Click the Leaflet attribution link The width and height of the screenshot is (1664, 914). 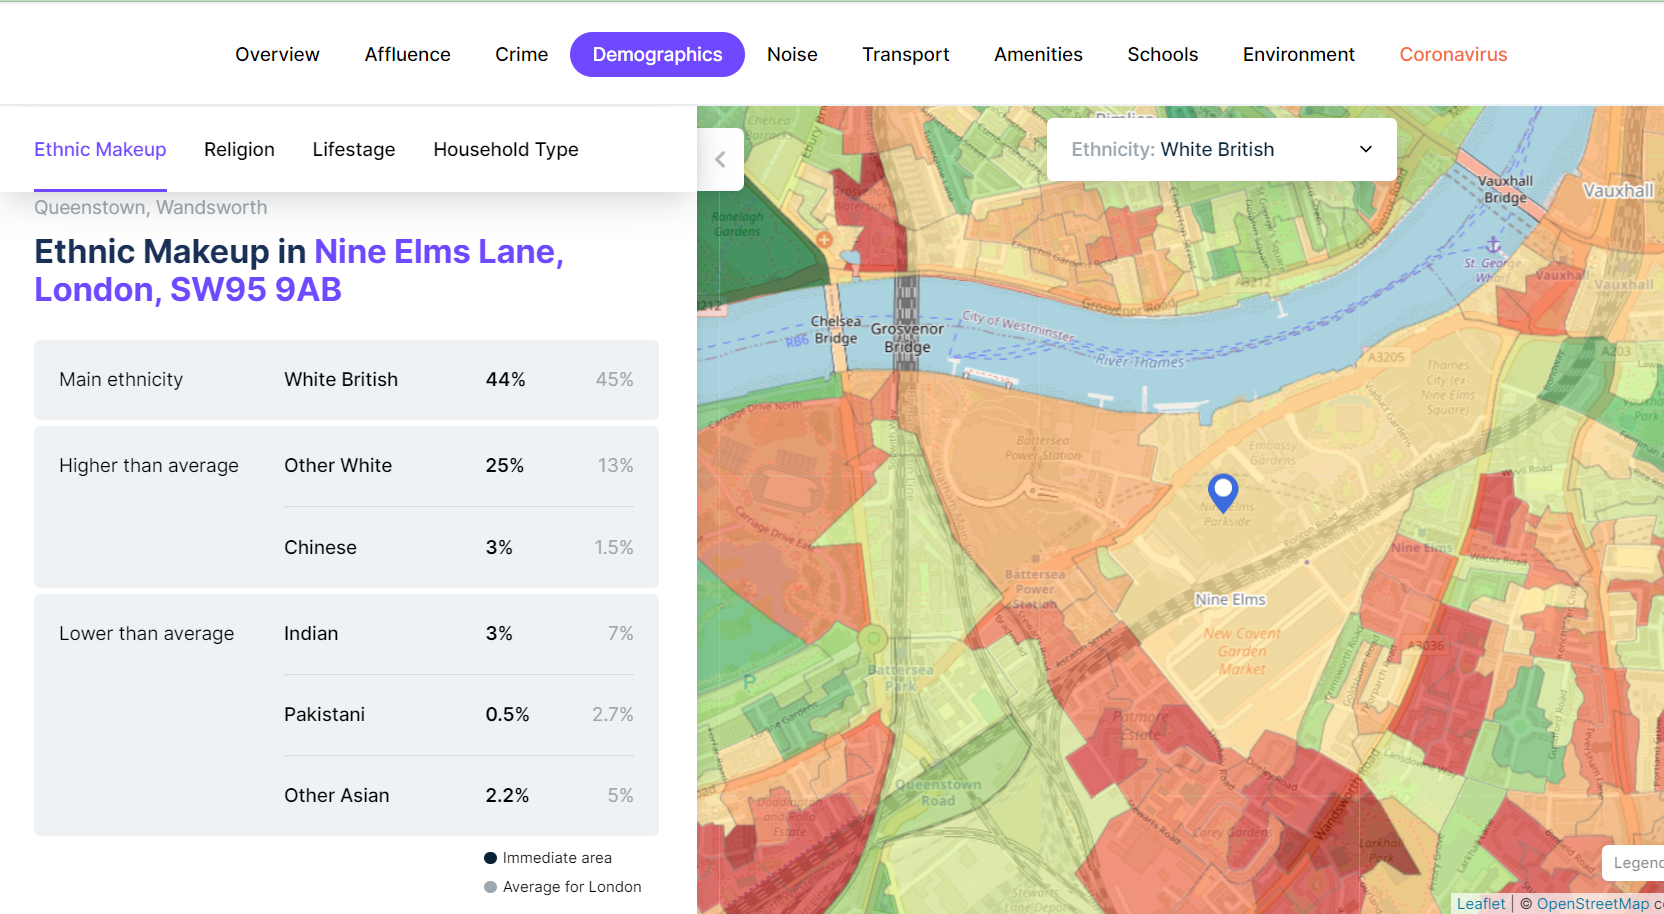coord(1480,903)
